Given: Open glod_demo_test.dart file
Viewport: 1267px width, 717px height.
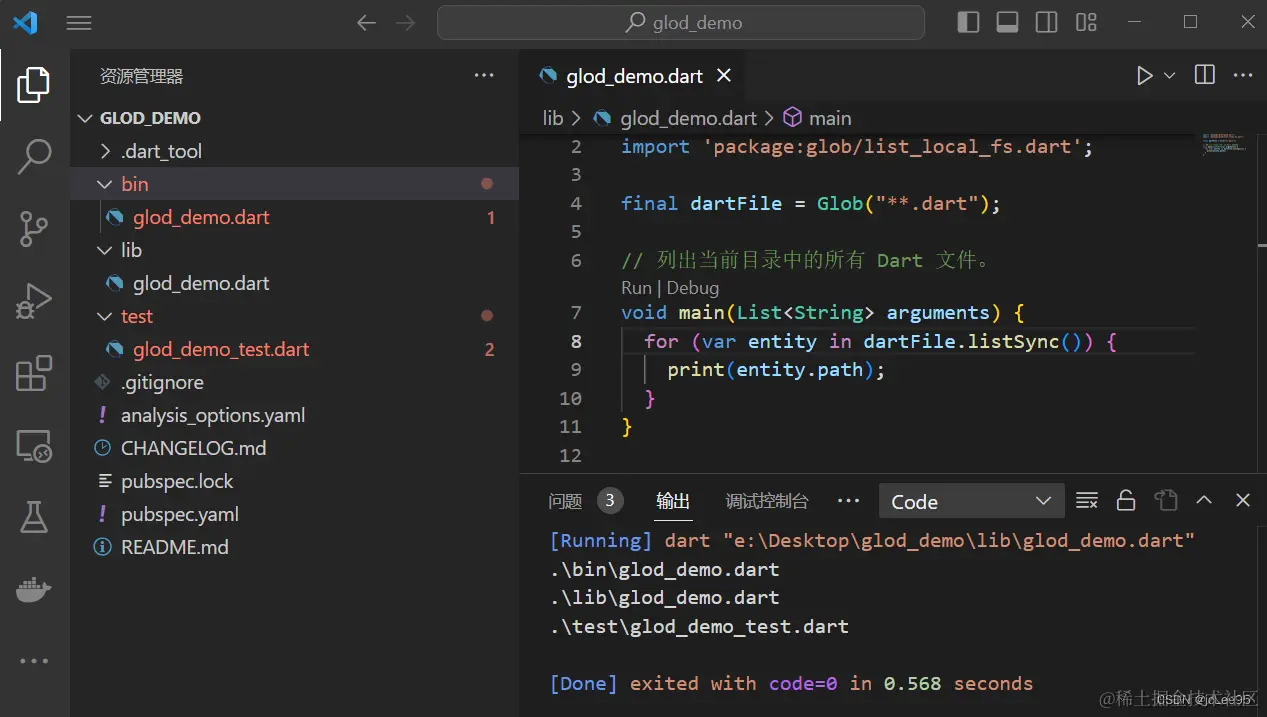Looking at the screenshot, I should 294,349.
